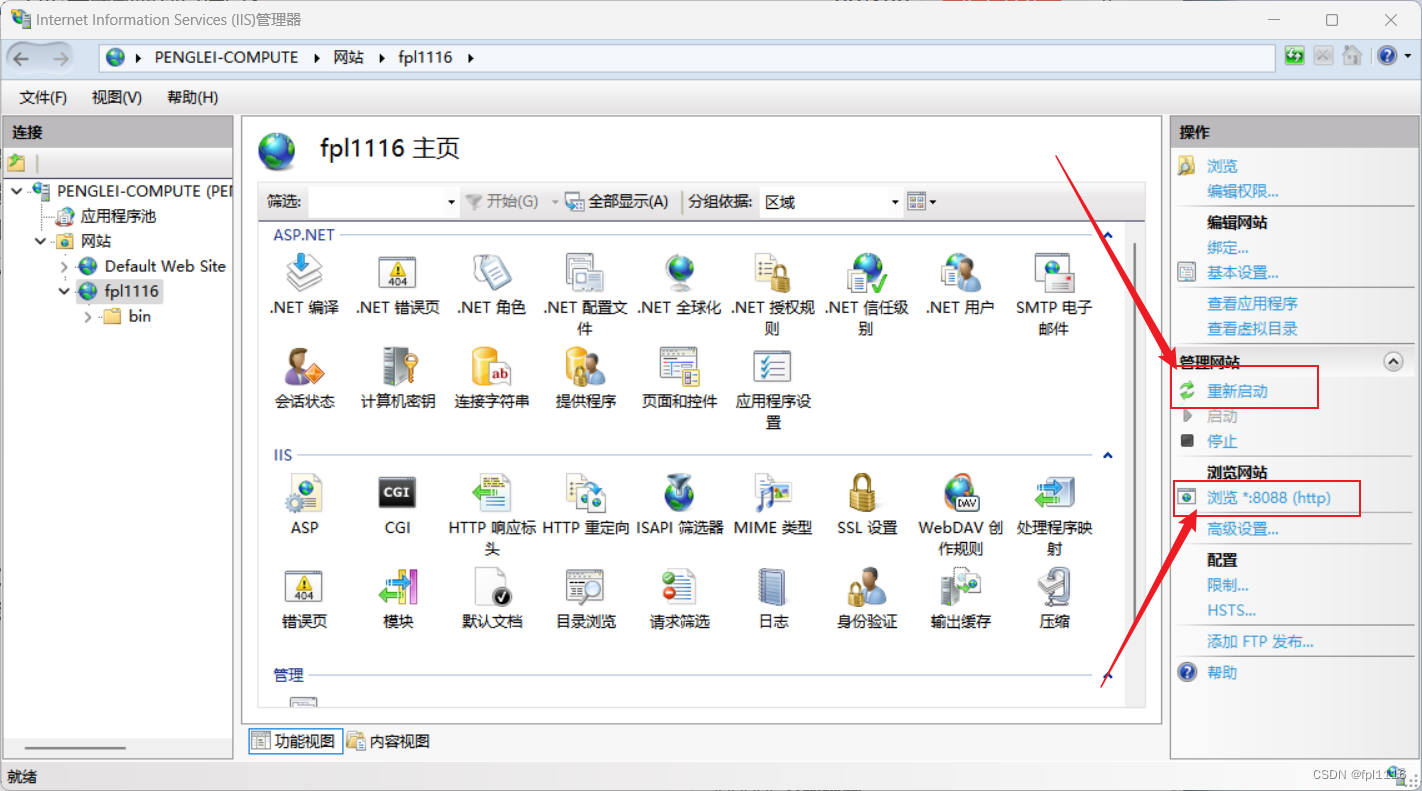
Task: Collapse the fpl1116 tree node
Action: [x=65, y=291]
